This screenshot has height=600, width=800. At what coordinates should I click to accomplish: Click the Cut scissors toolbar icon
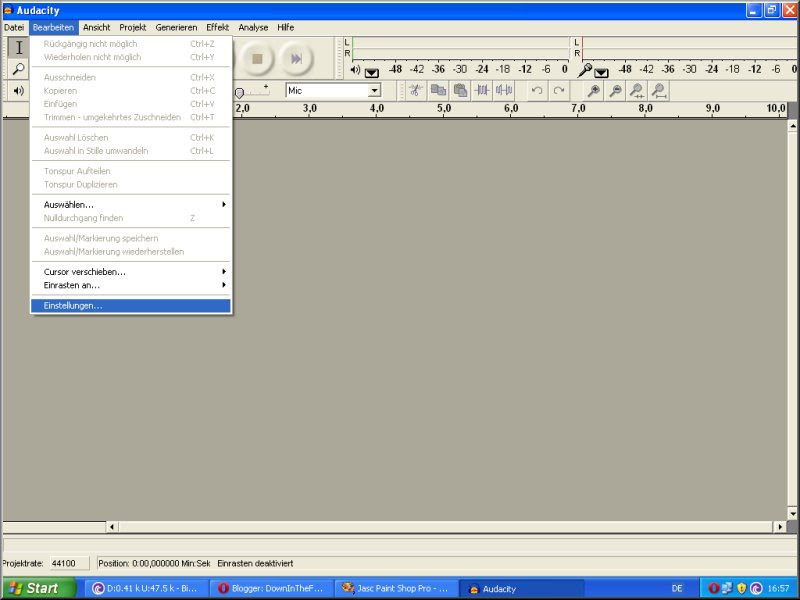click(x=416, y=91)
